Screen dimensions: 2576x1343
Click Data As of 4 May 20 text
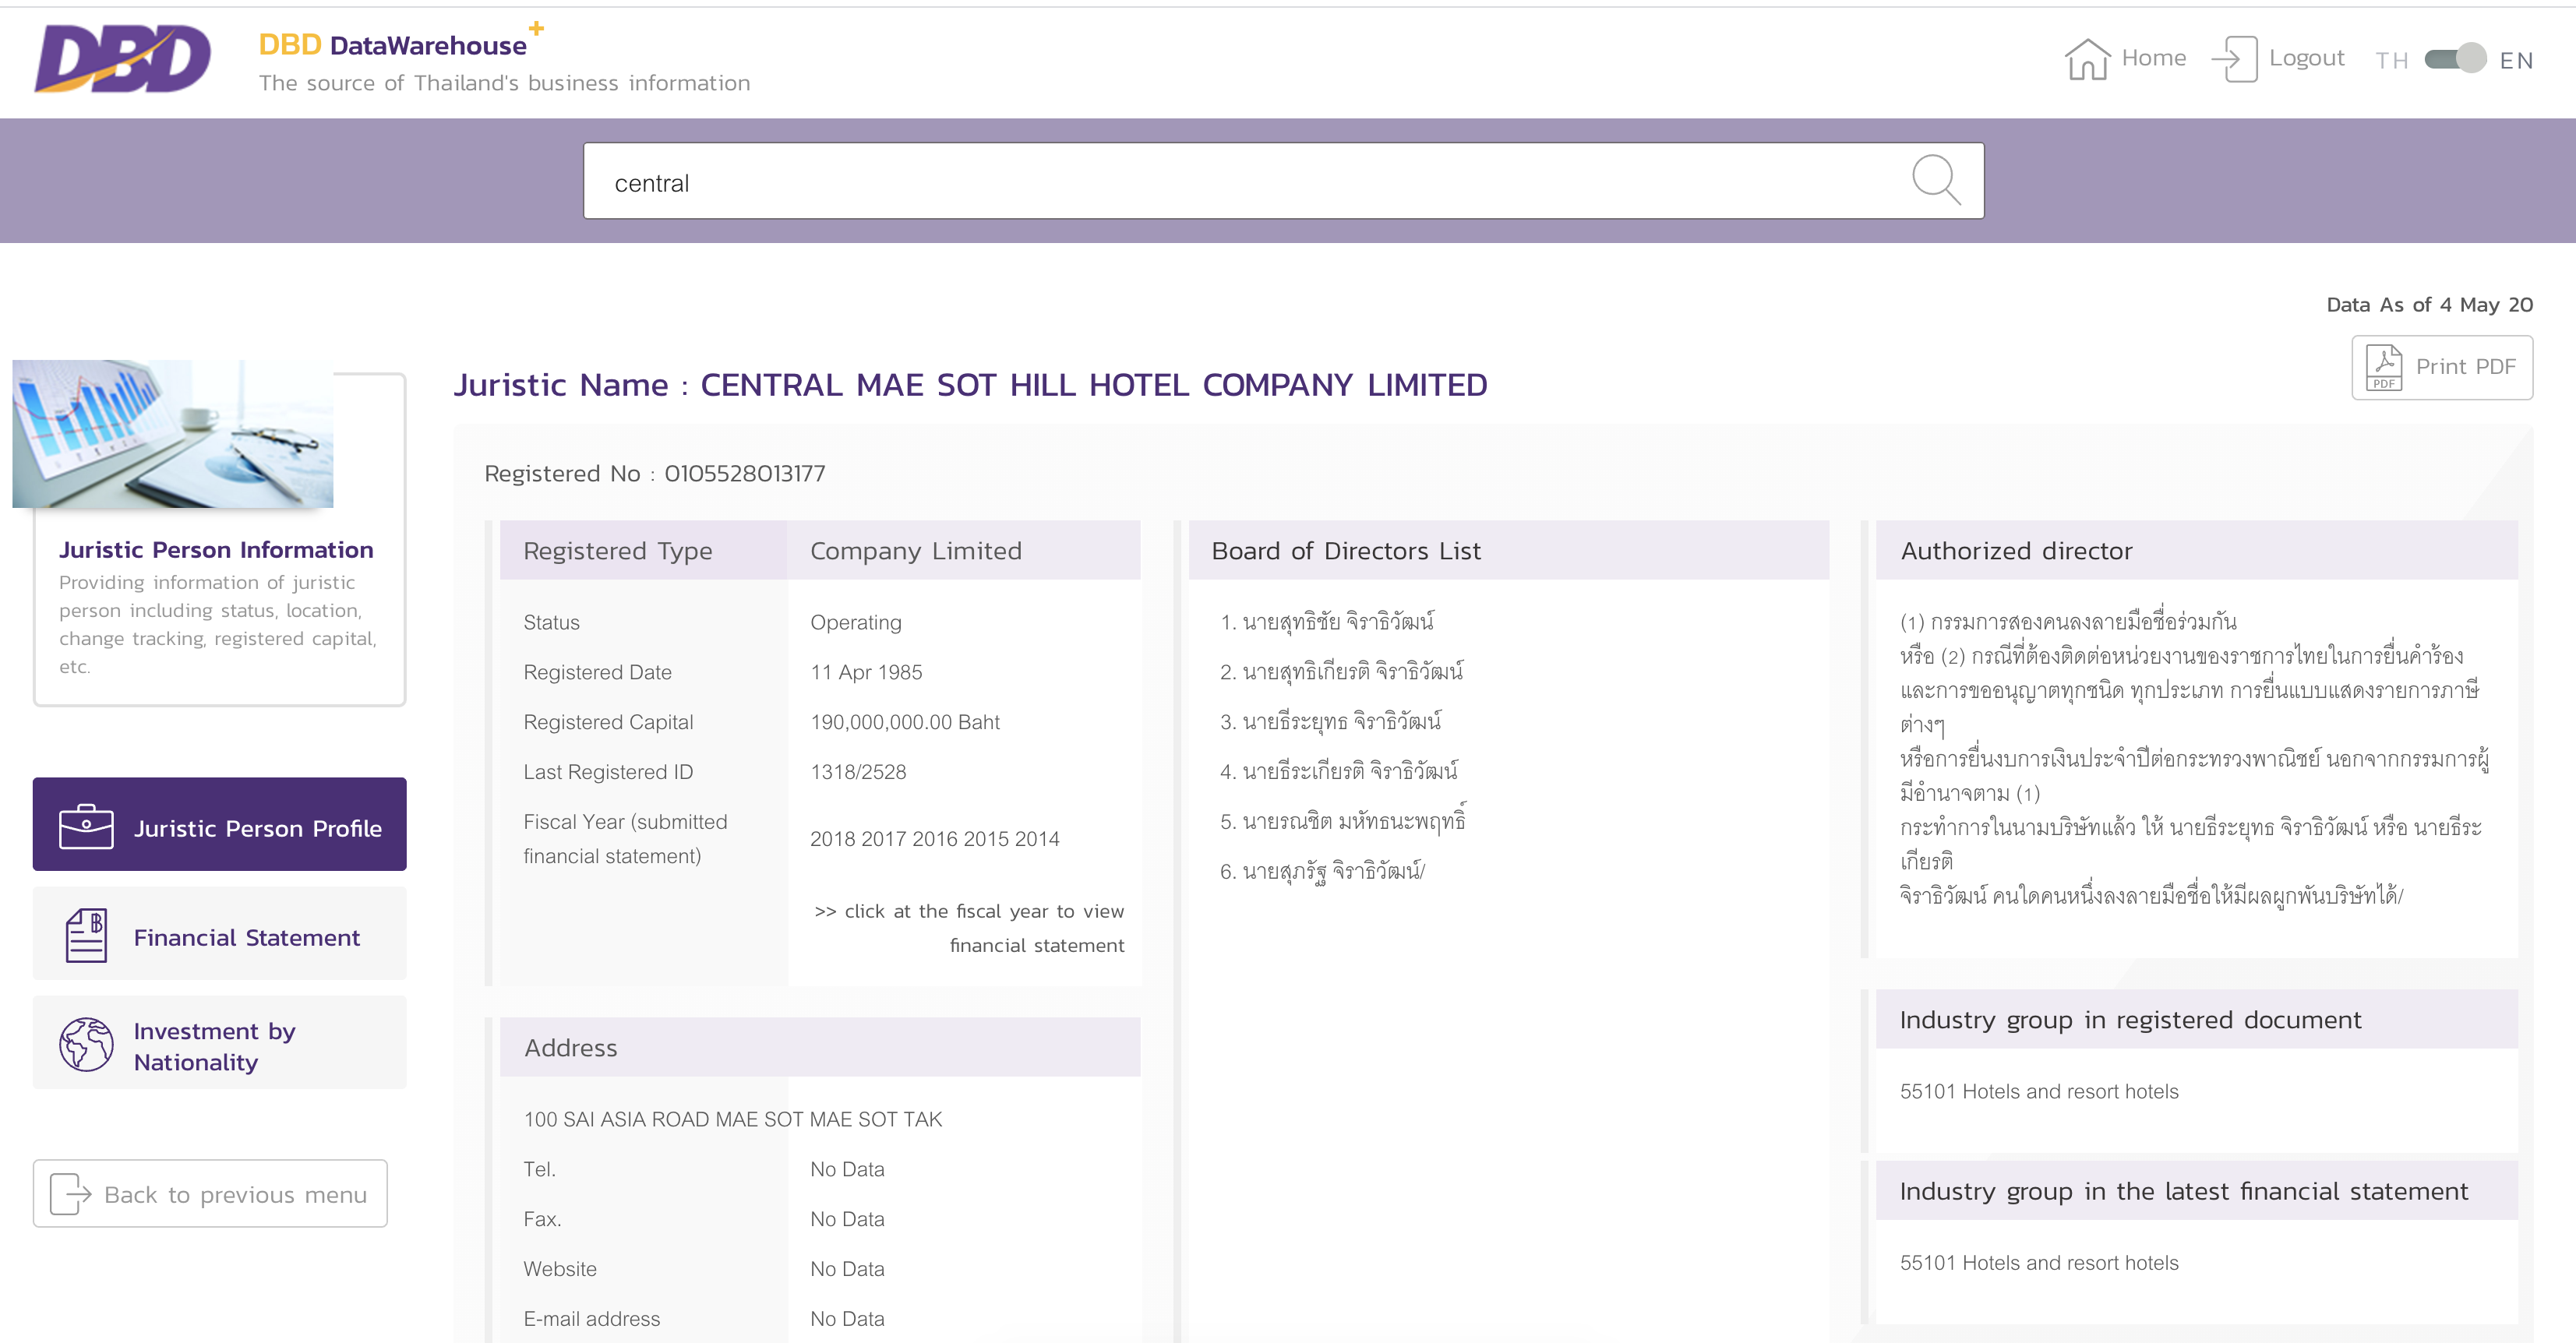(x=2429, y=305)
